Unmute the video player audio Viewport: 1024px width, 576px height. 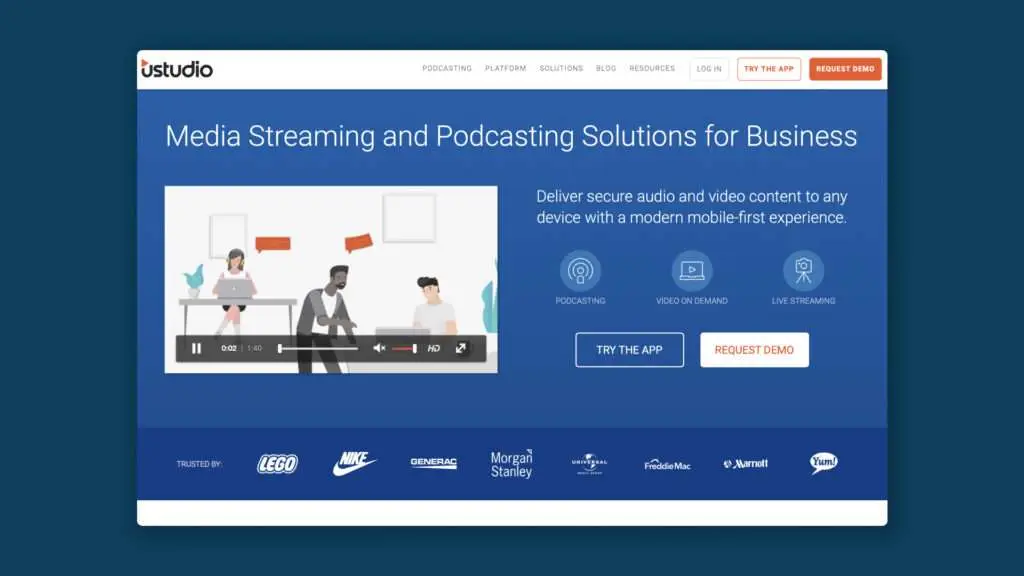tap(379, 348)
